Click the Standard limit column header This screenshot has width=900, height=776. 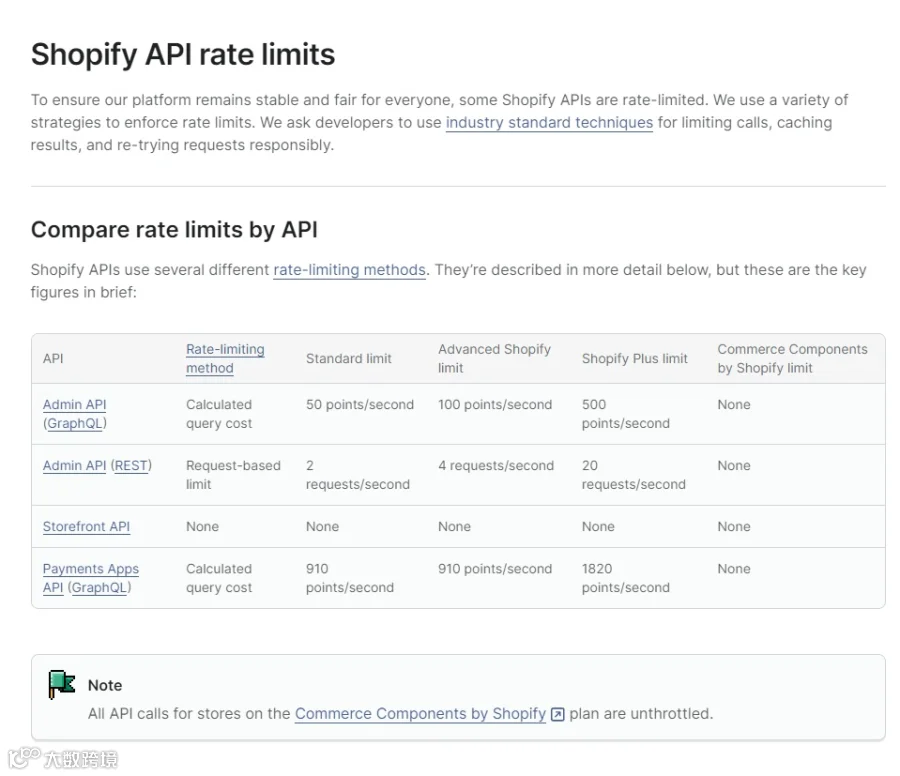point(348,359)
